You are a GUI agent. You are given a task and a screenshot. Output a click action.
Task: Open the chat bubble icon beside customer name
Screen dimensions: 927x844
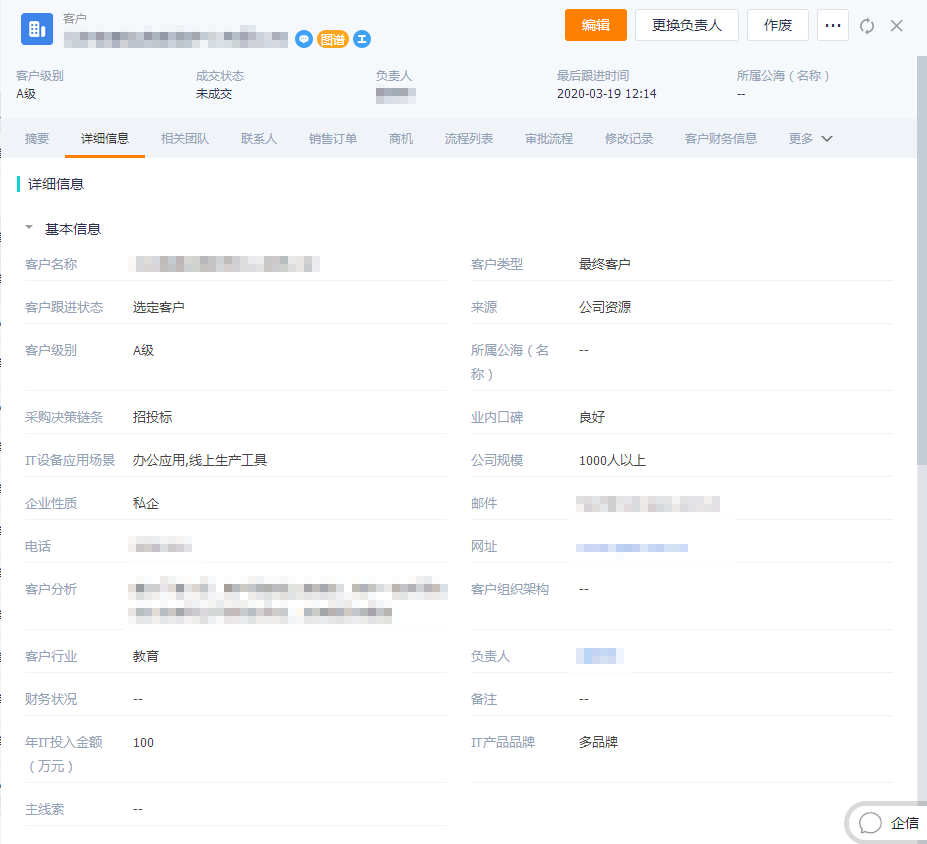click(x=304, y=39)
